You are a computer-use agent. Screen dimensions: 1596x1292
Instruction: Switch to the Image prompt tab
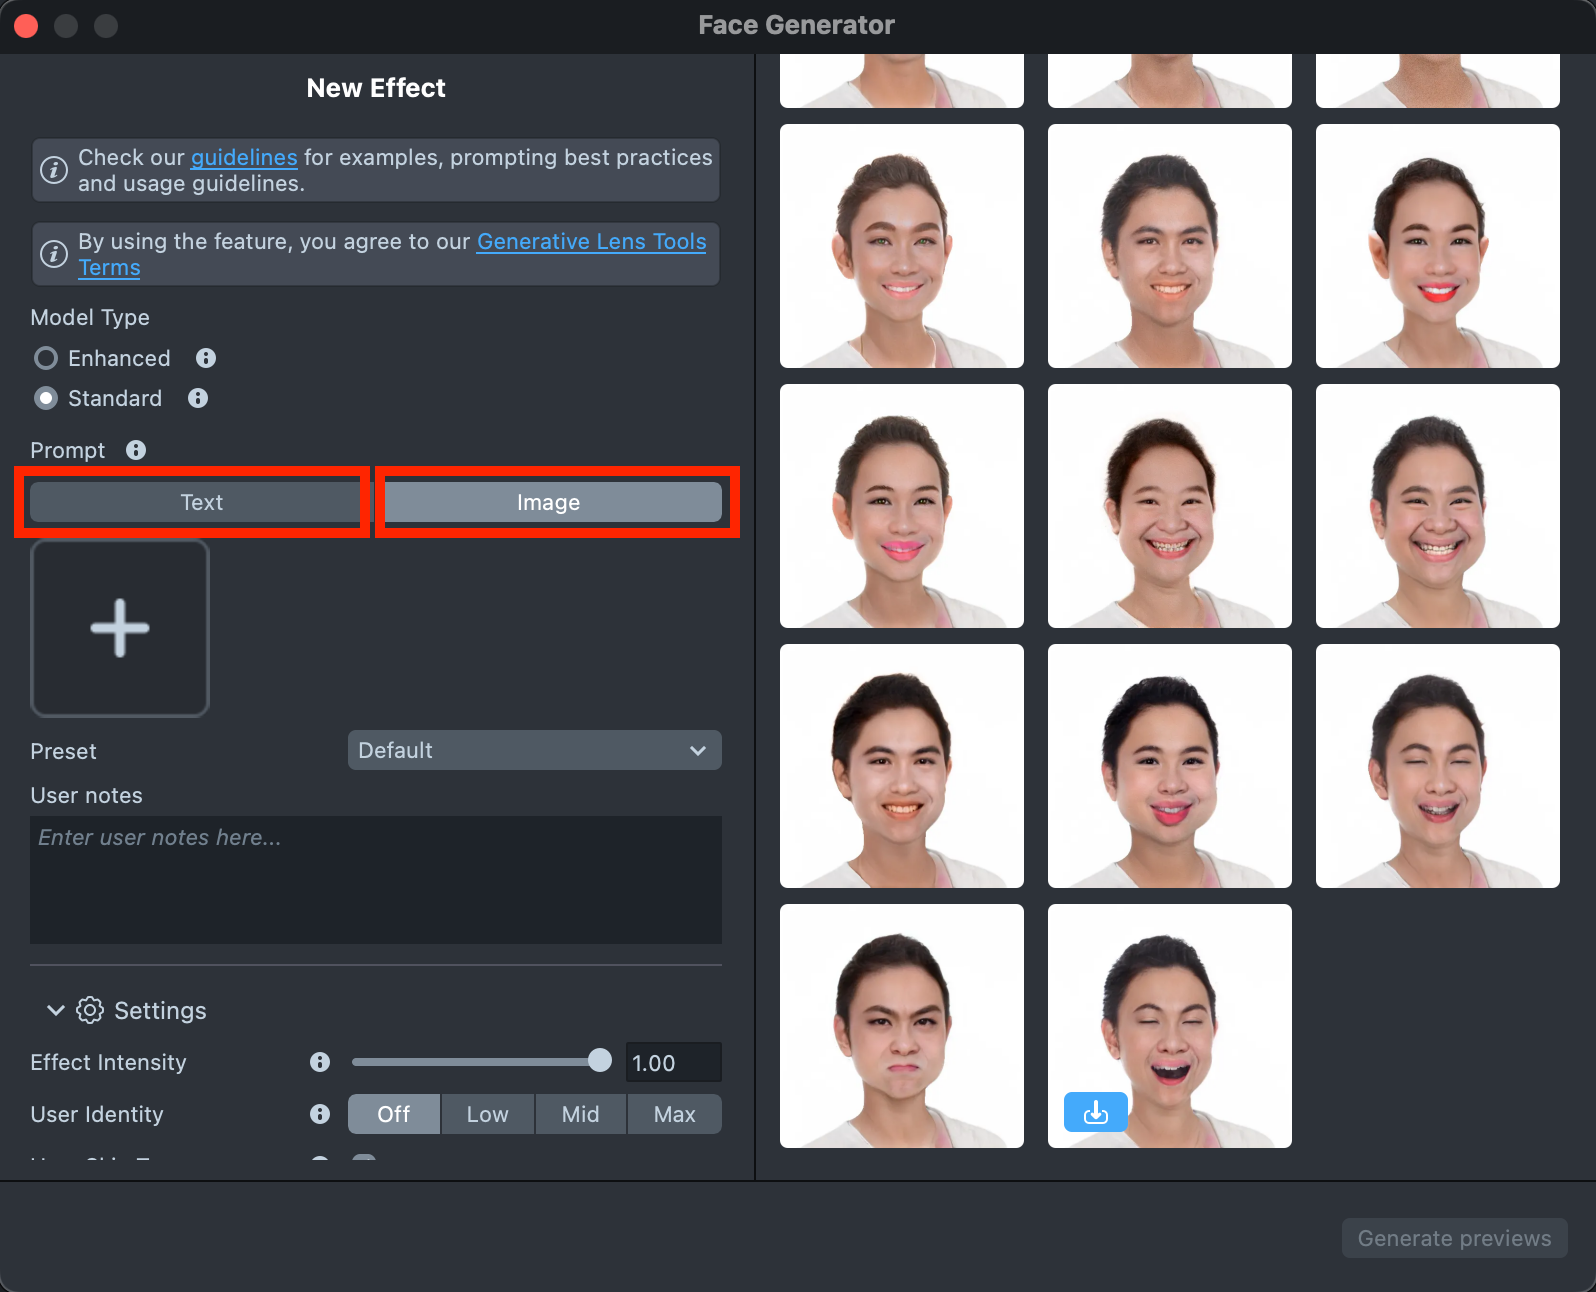548,502
